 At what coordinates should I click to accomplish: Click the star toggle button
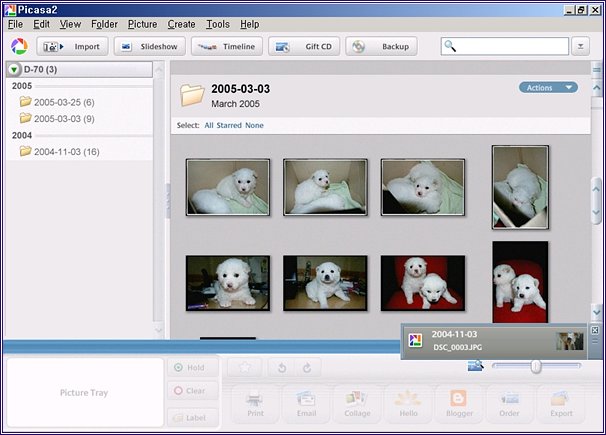pos(243,368)
